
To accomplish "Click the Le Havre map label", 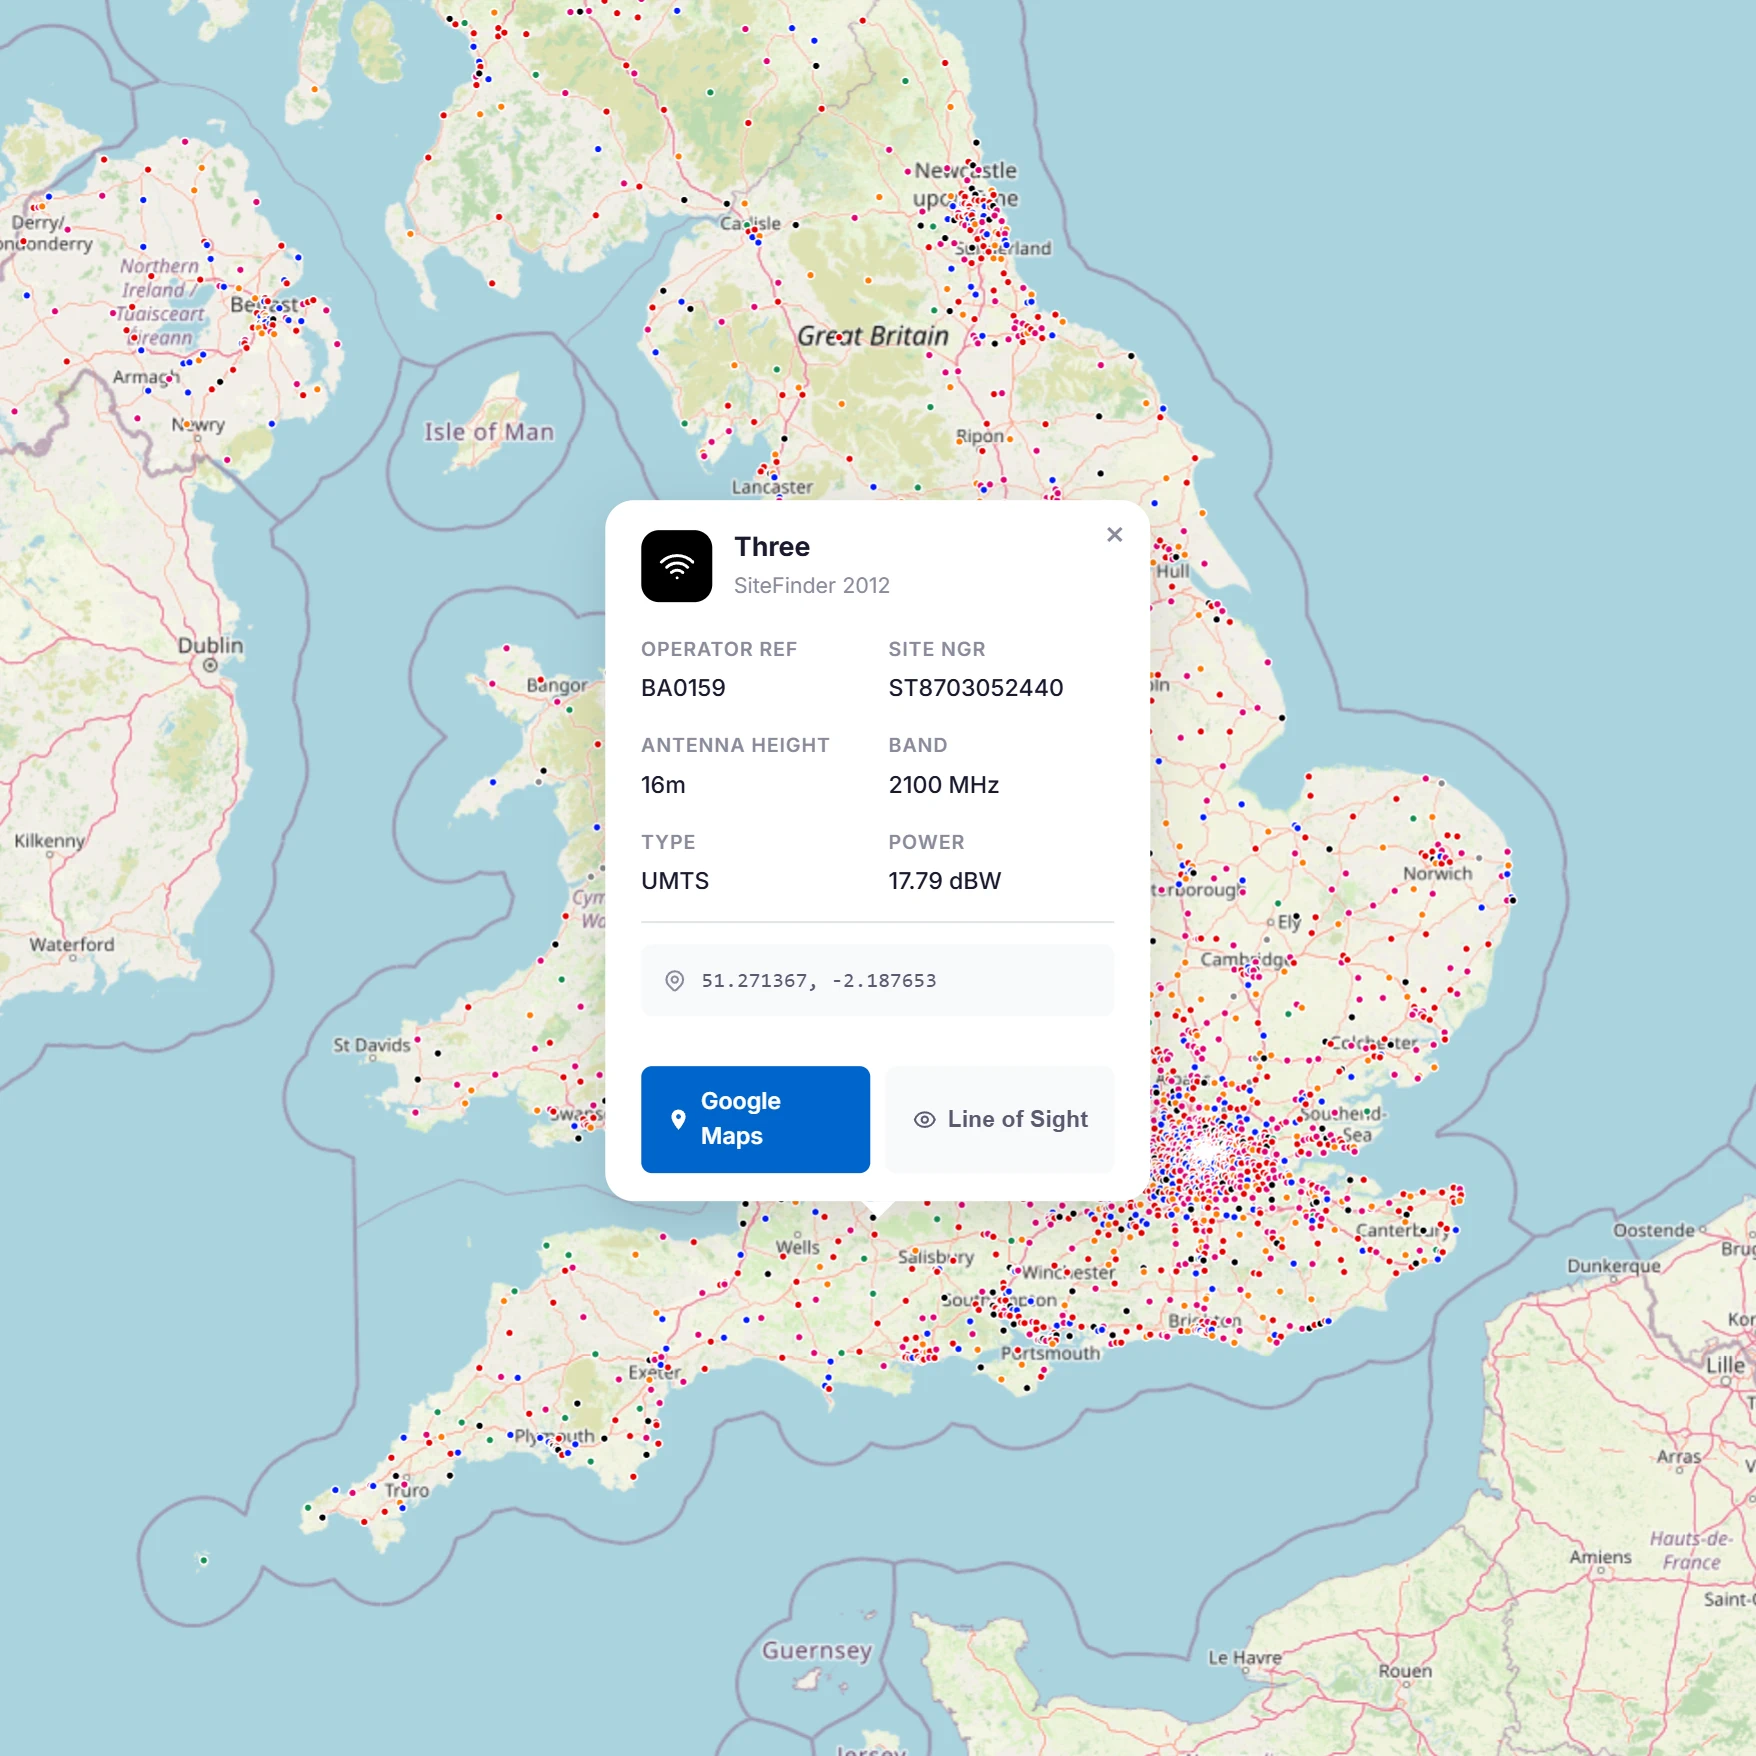I will [x=1244, y=1658].
